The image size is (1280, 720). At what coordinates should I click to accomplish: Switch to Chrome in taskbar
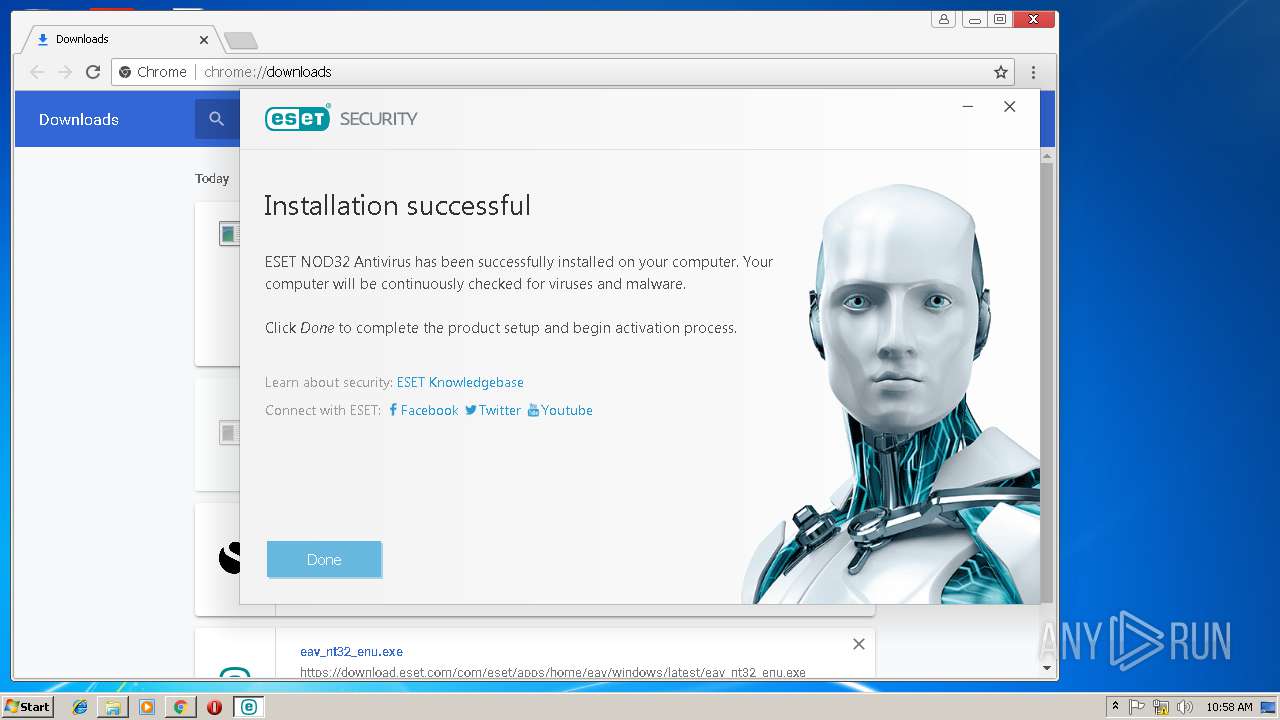(180, 707)
